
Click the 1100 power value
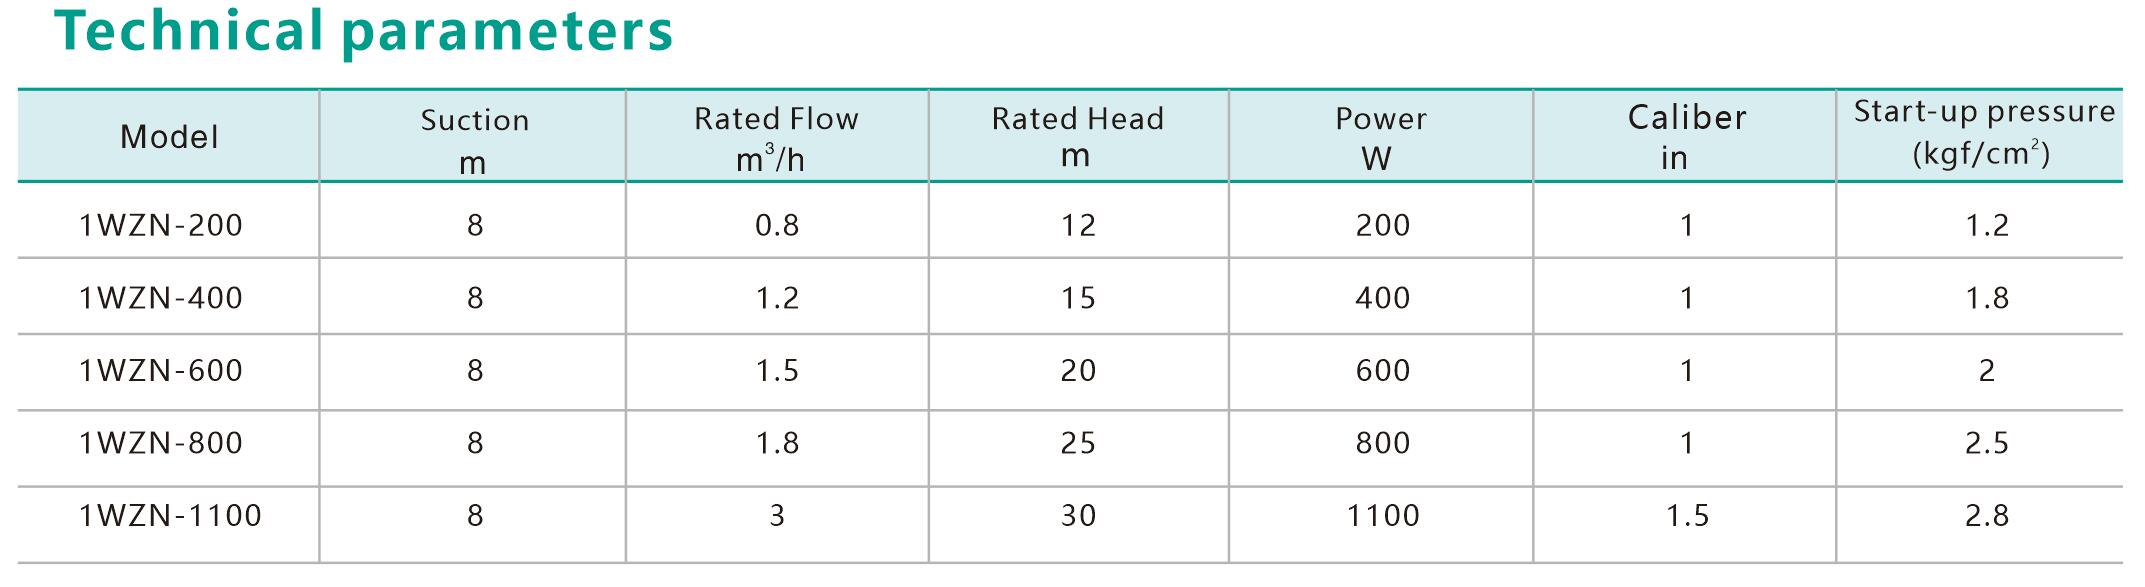click(x=1383, y=516)
